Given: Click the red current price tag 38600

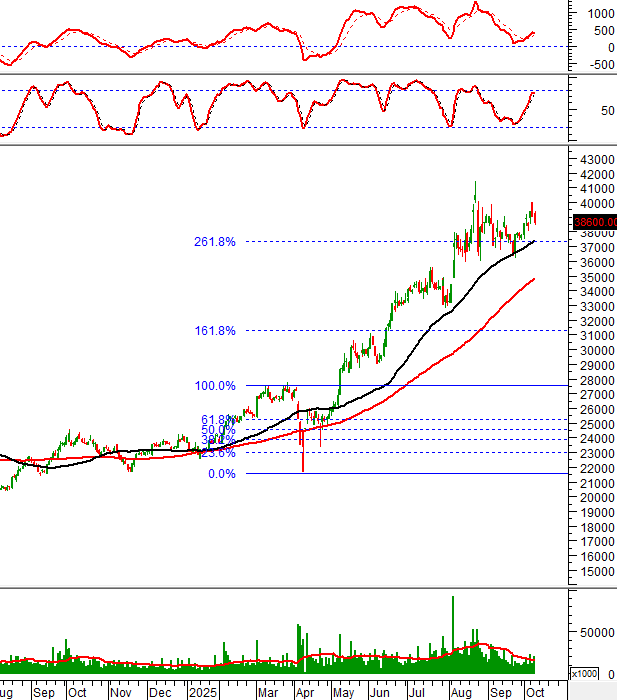Looking at the screenshot, I should (x=594, y=223).
